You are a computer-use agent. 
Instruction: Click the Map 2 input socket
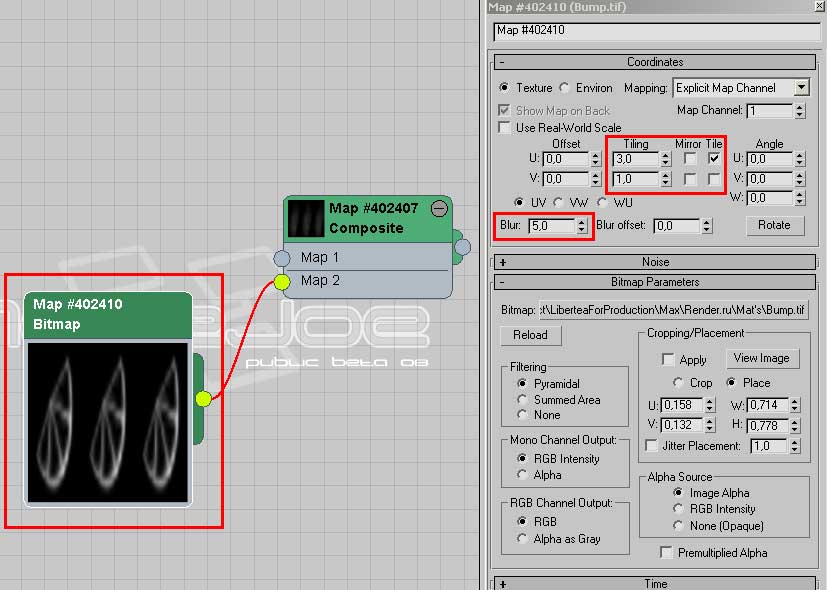pos(282,282)
